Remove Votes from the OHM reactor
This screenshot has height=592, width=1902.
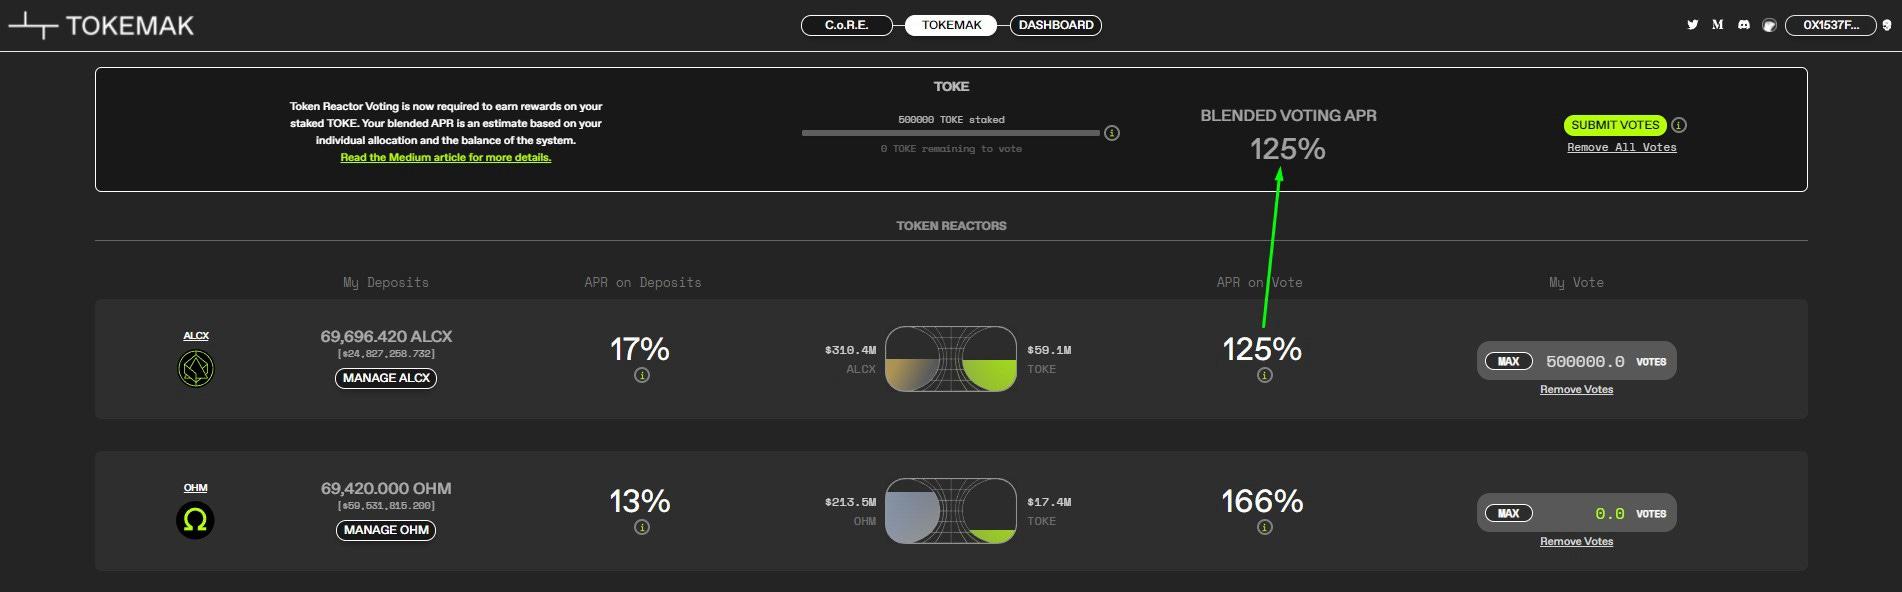coord(1577,541)
